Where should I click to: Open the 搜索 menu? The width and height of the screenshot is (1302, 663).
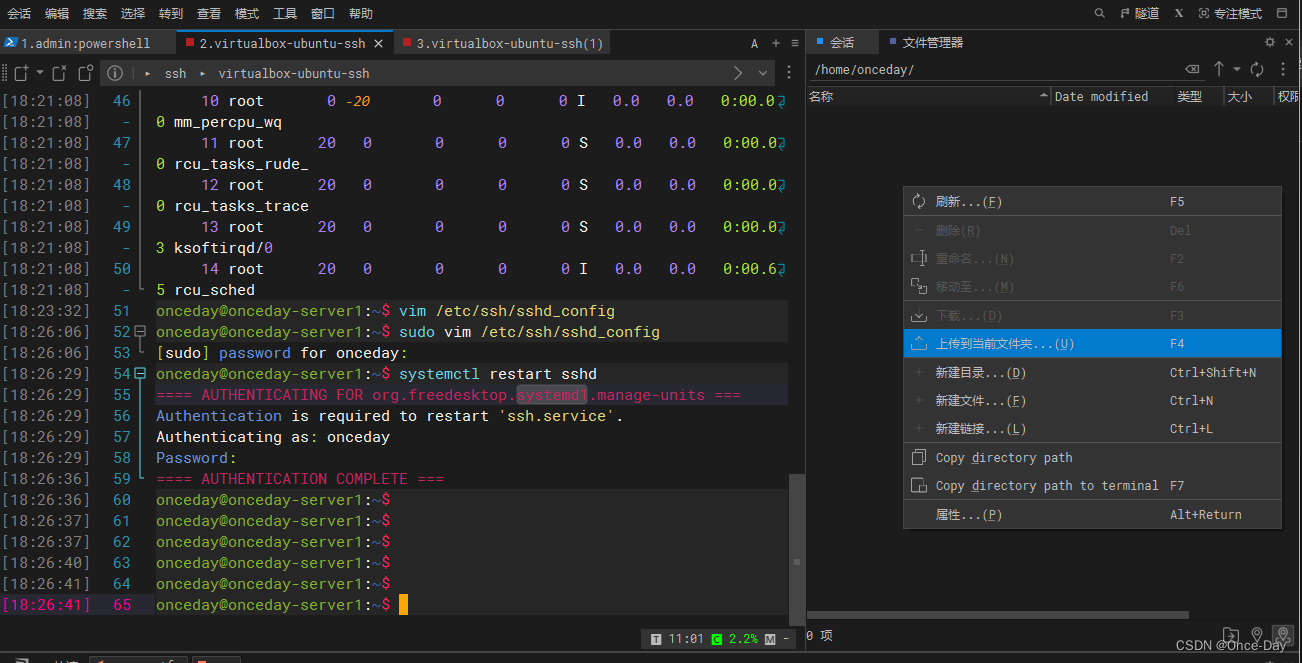point(95,14)
